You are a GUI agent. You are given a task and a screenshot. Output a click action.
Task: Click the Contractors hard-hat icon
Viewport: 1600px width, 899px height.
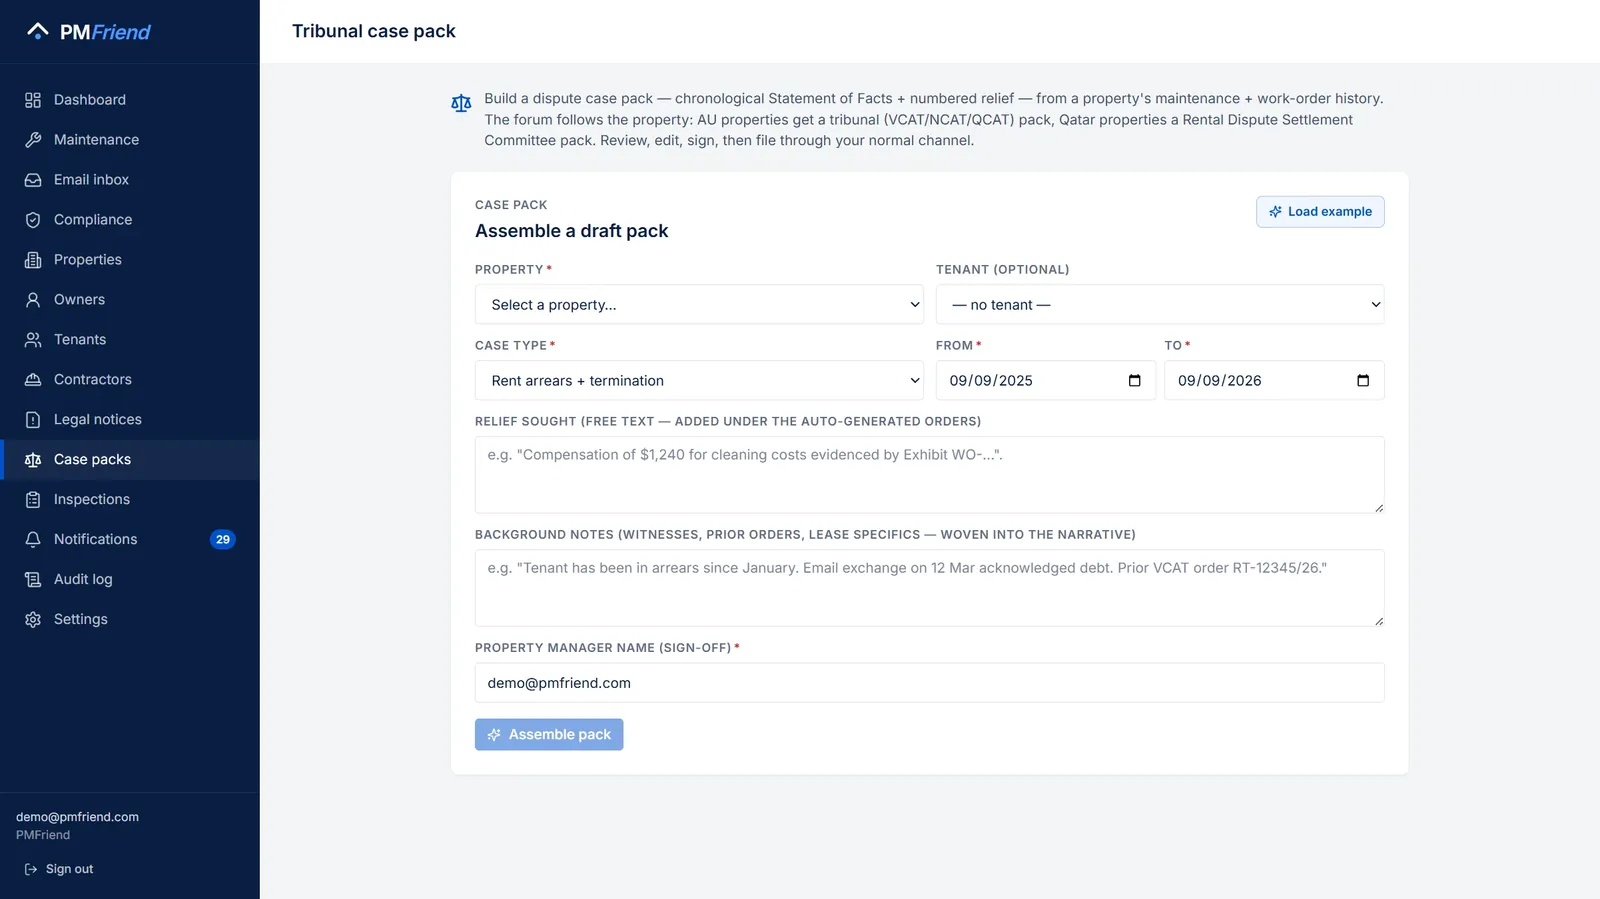[x=33, y=380]
